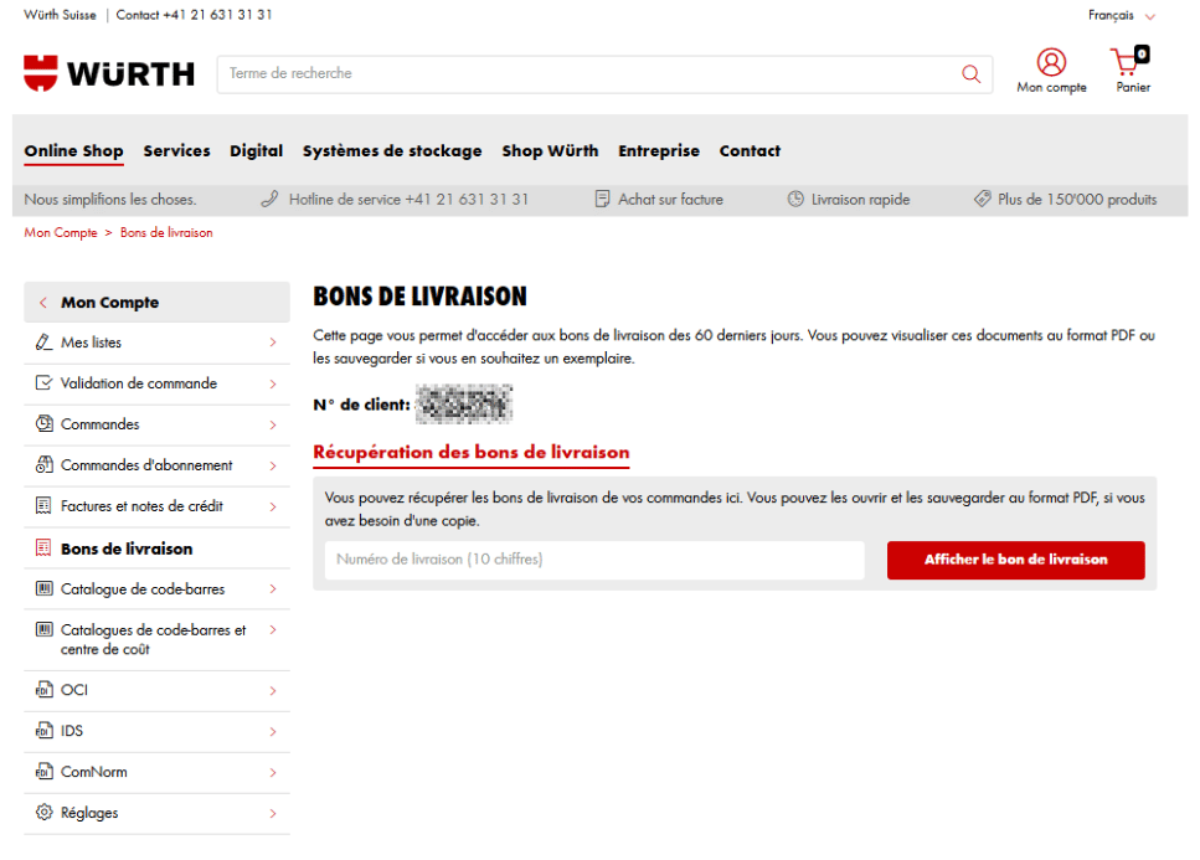Click the Hotline de service phone icon
Image resolution: width=1200 pixels, height=860 pixels.
tap(270, 199)
